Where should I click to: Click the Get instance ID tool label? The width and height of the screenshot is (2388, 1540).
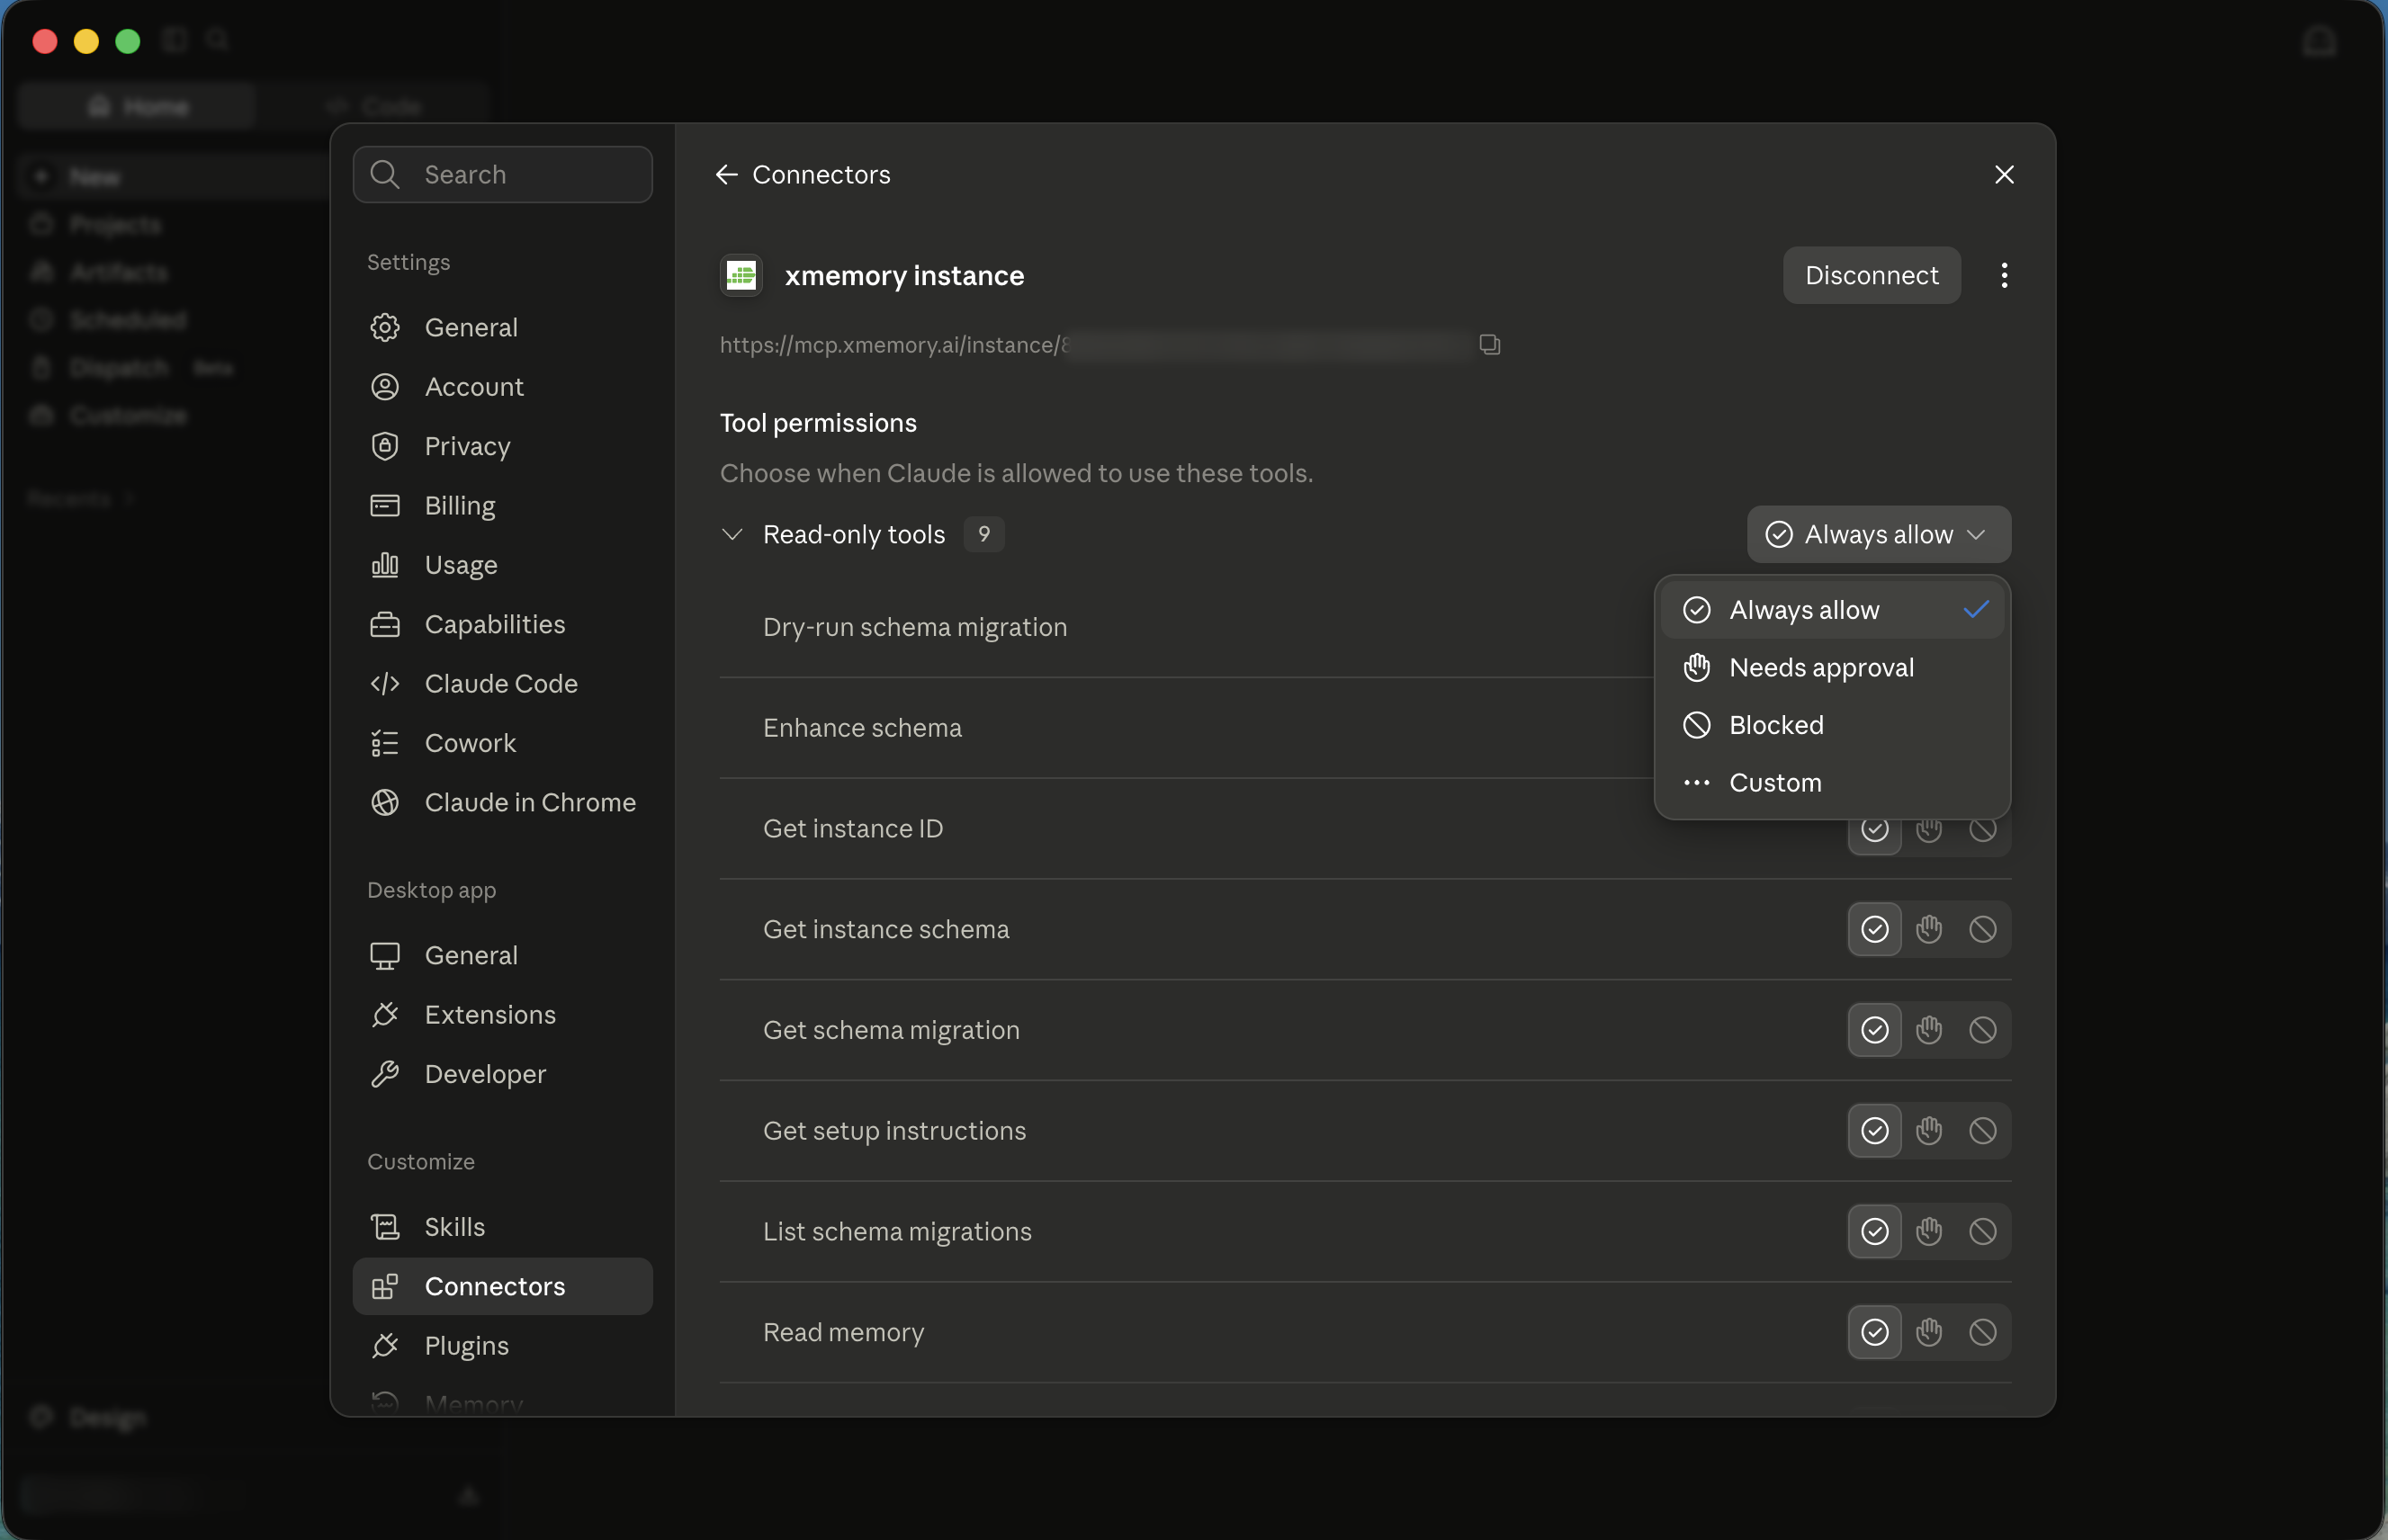coord(853,829)
